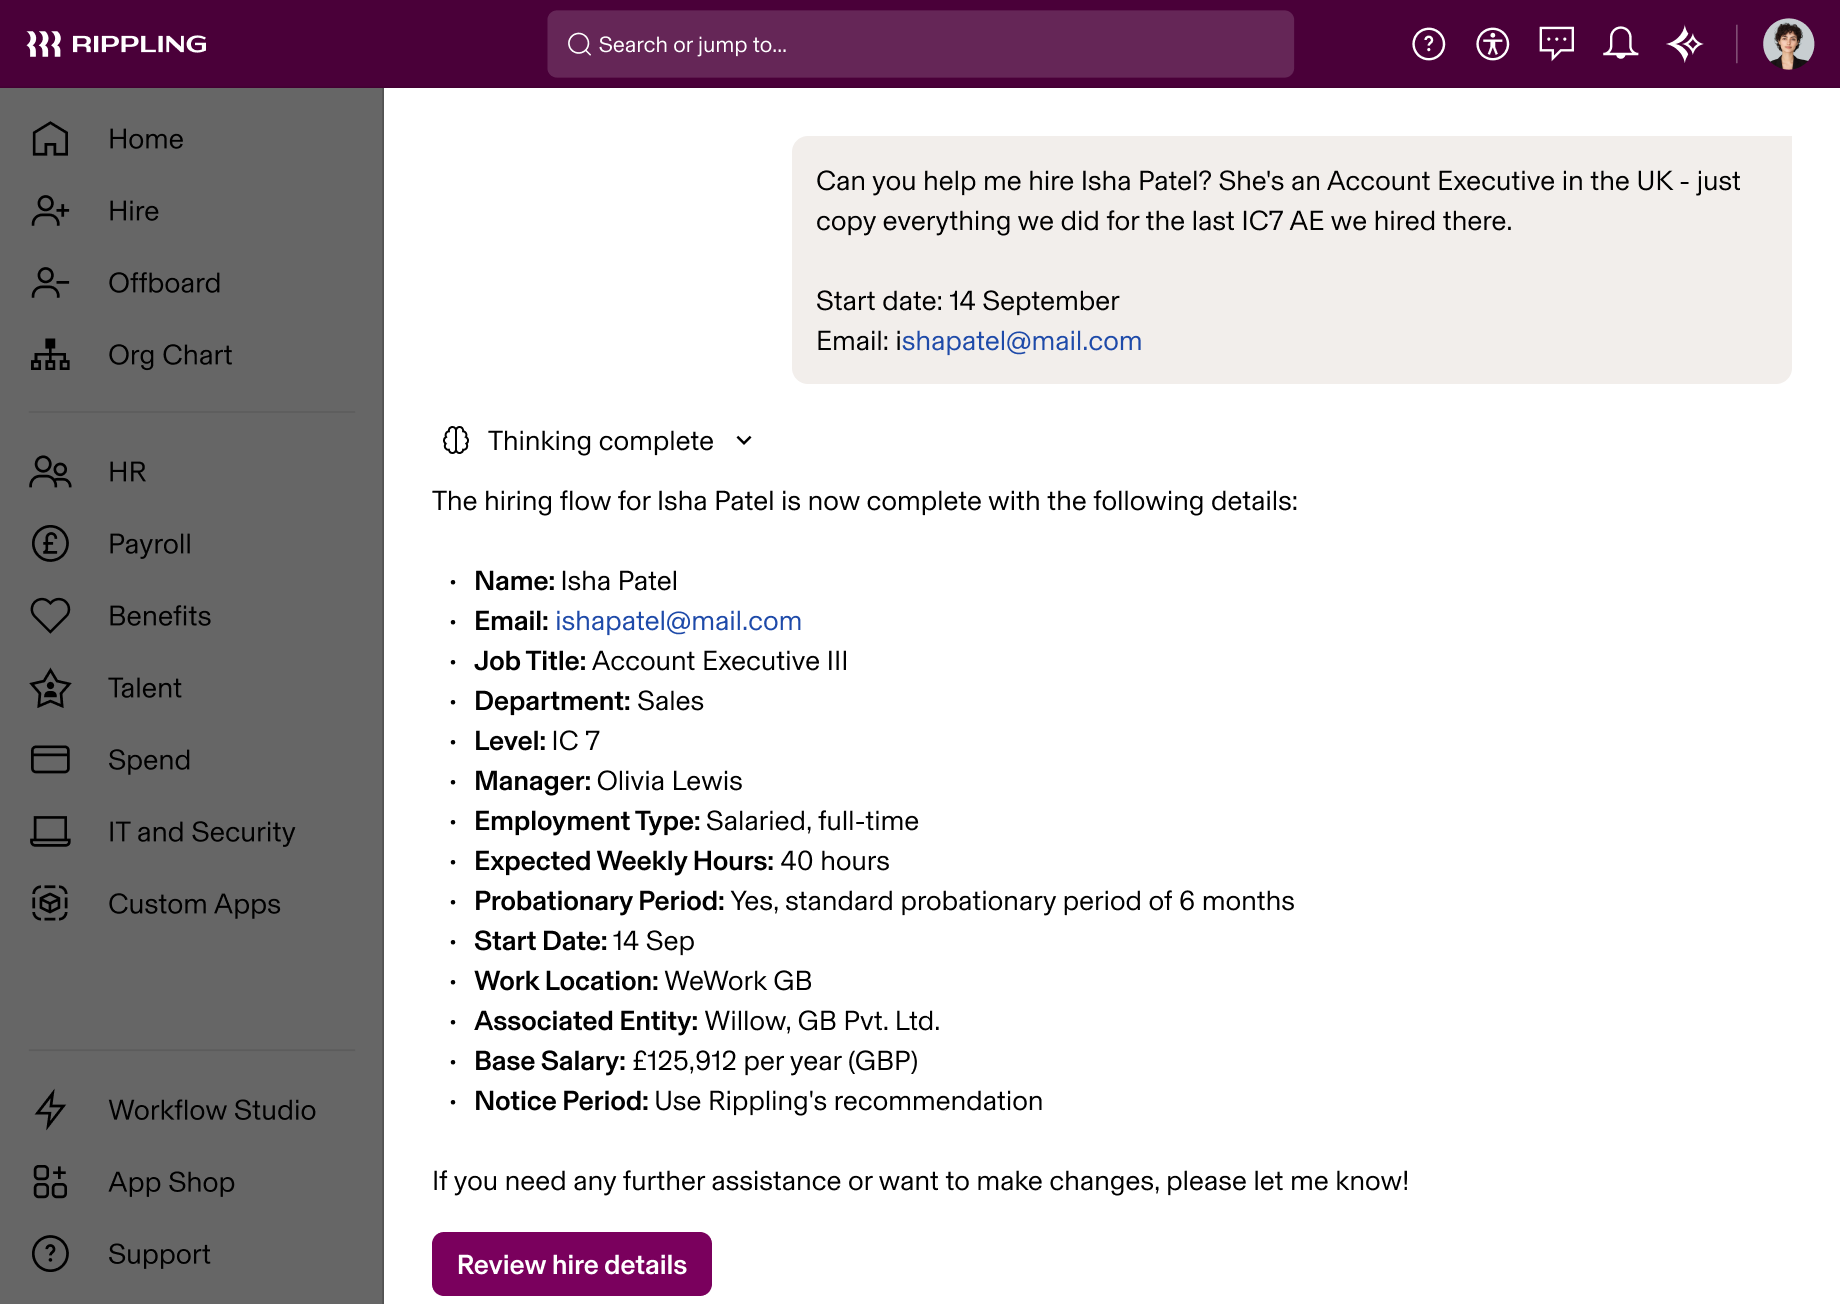Open the Help question mark icon

(x=1429, y=43)
